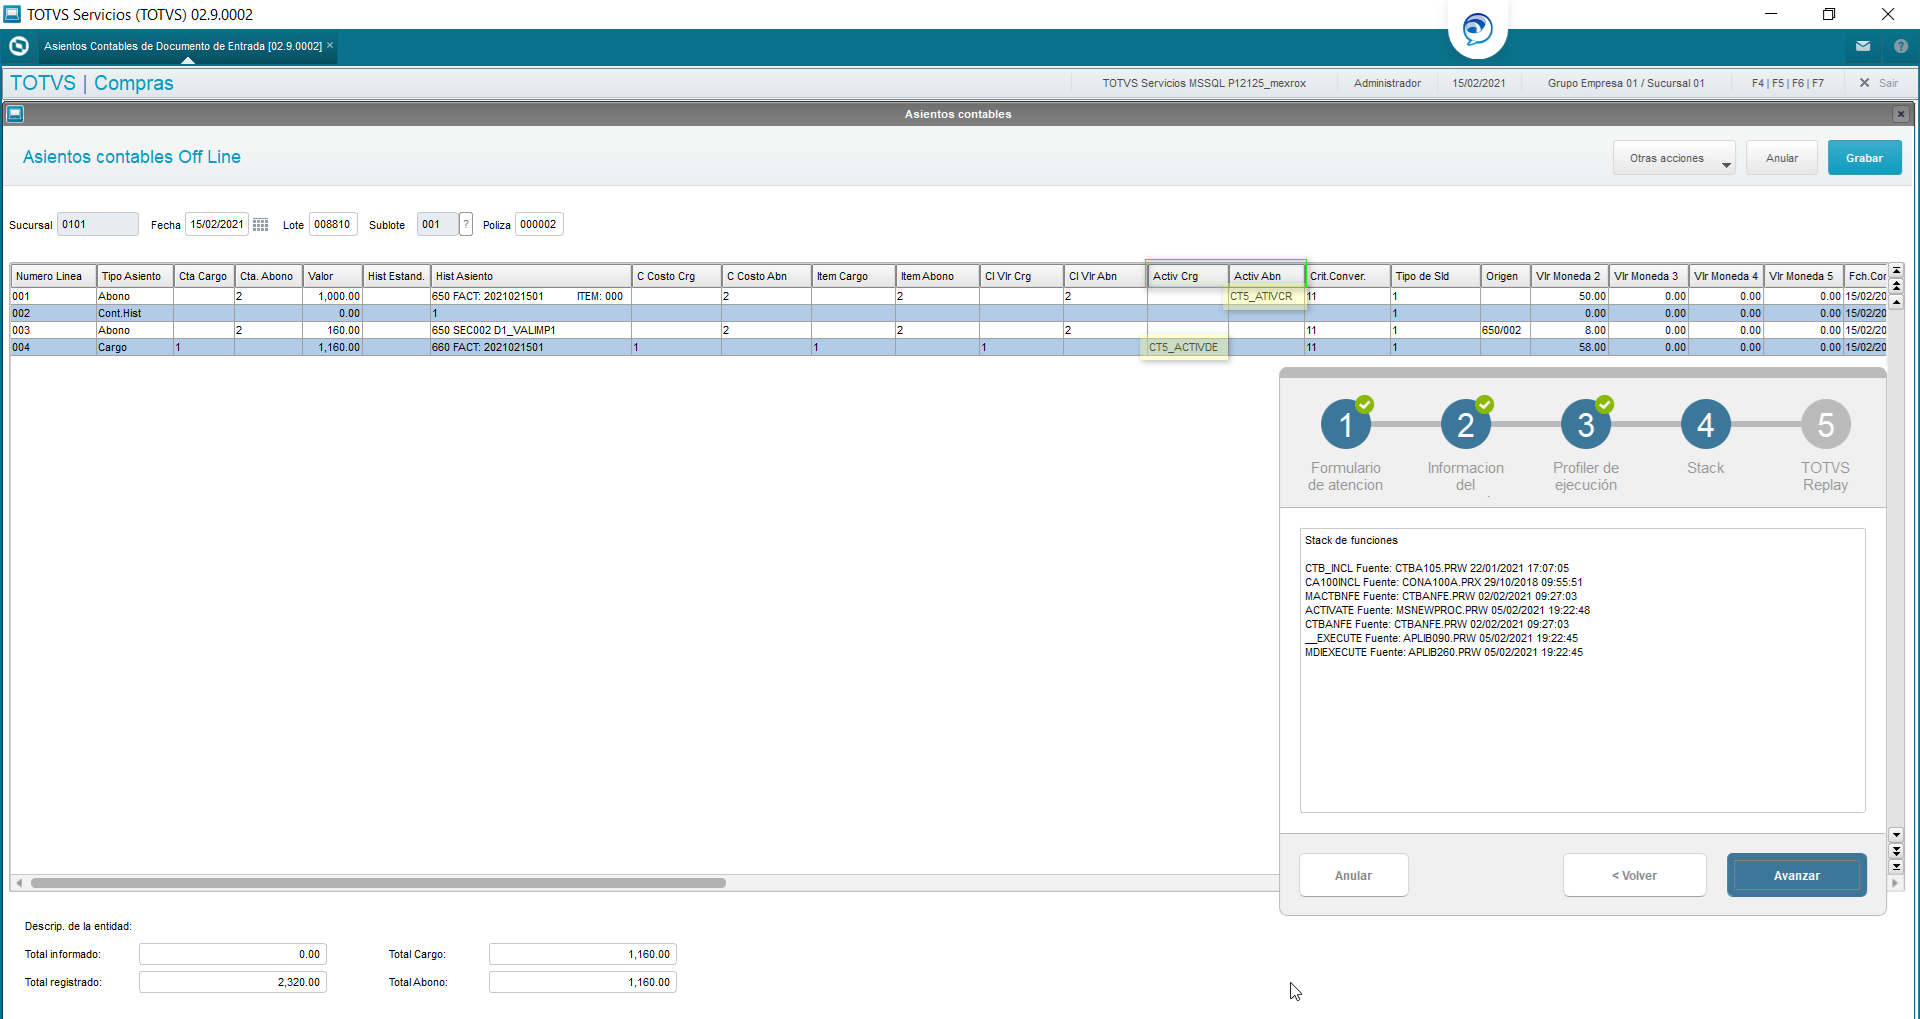Go to wizard step 5 TOTVS Replay

tap(1826, 425)
